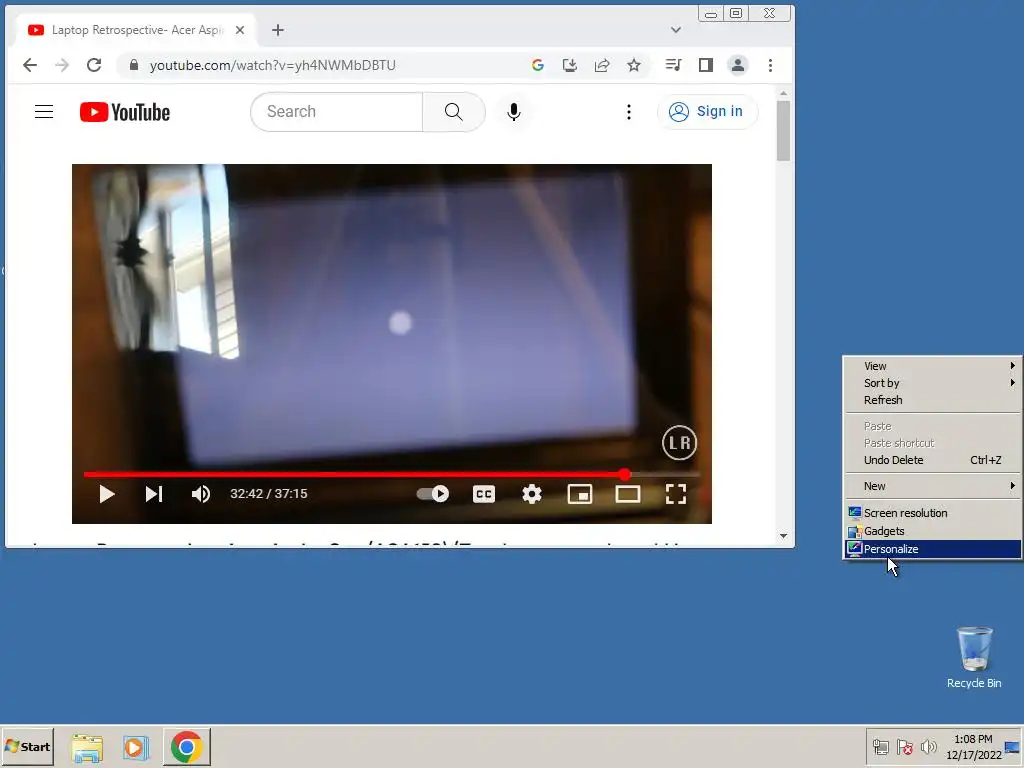
Task: Toggle the autoplay switch in player
Action: (x=433, y=494)
